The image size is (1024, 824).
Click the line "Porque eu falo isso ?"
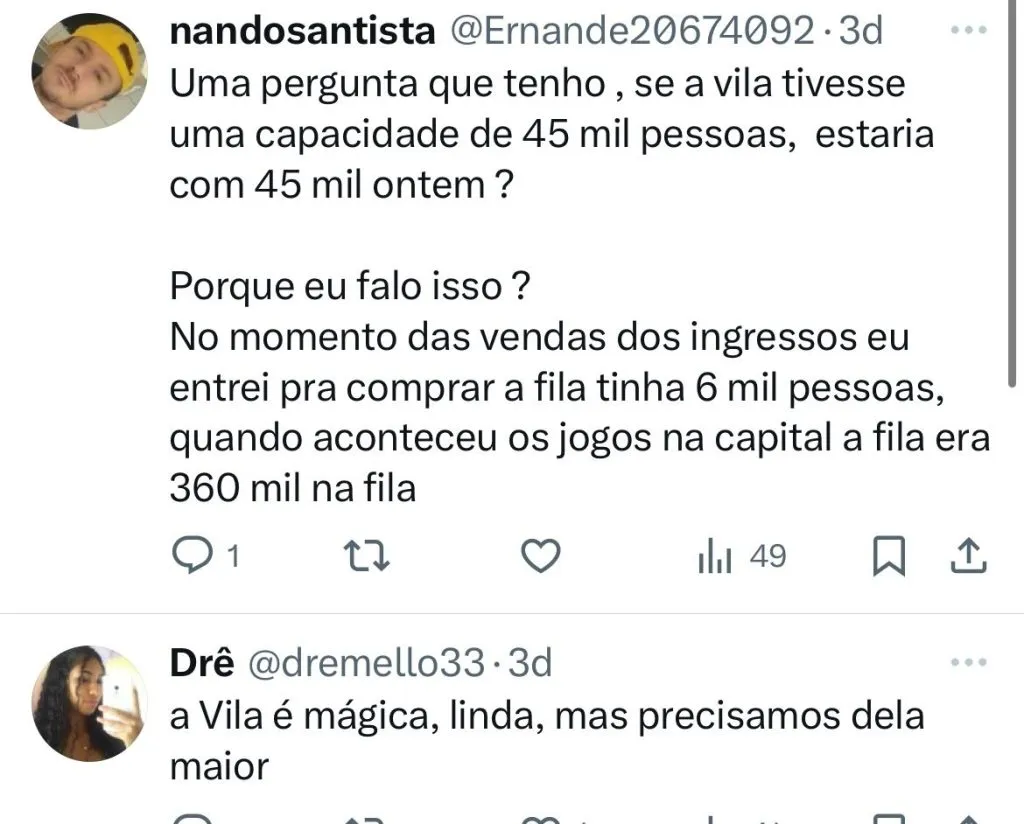click(349, 287)
